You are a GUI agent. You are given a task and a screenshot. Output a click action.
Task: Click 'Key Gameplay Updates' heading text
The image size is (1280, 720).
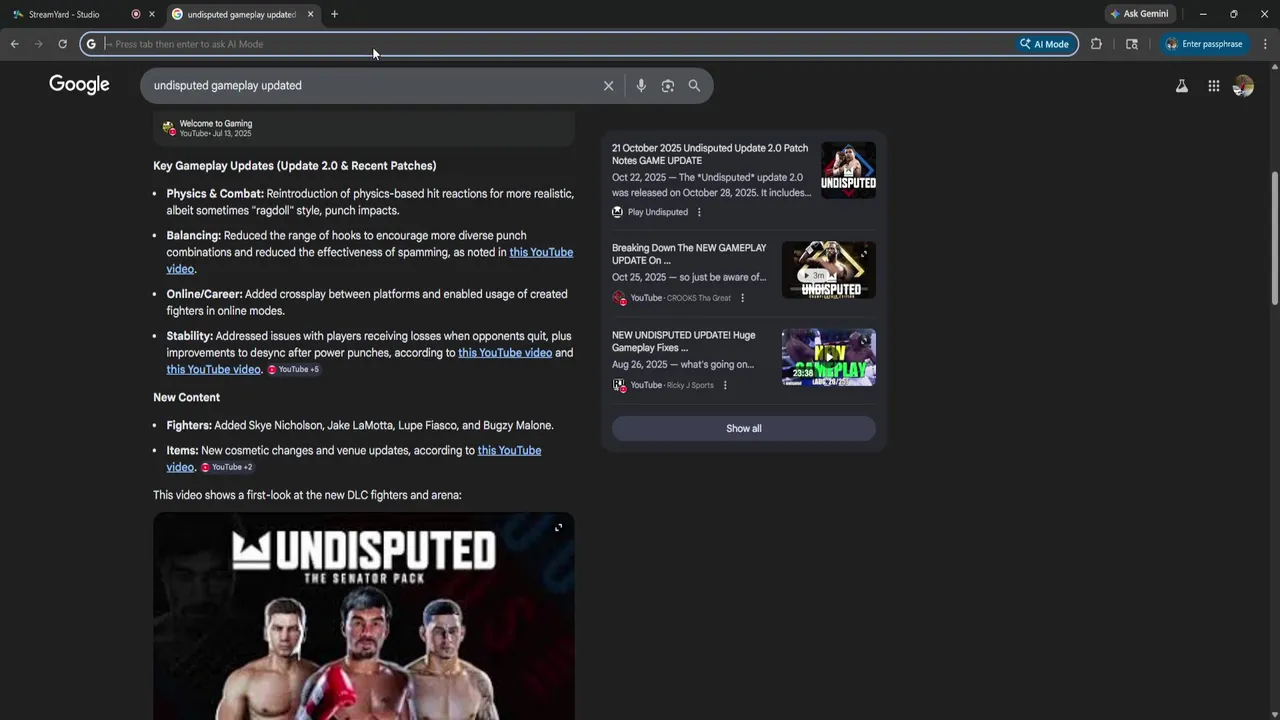click(294, 166)
